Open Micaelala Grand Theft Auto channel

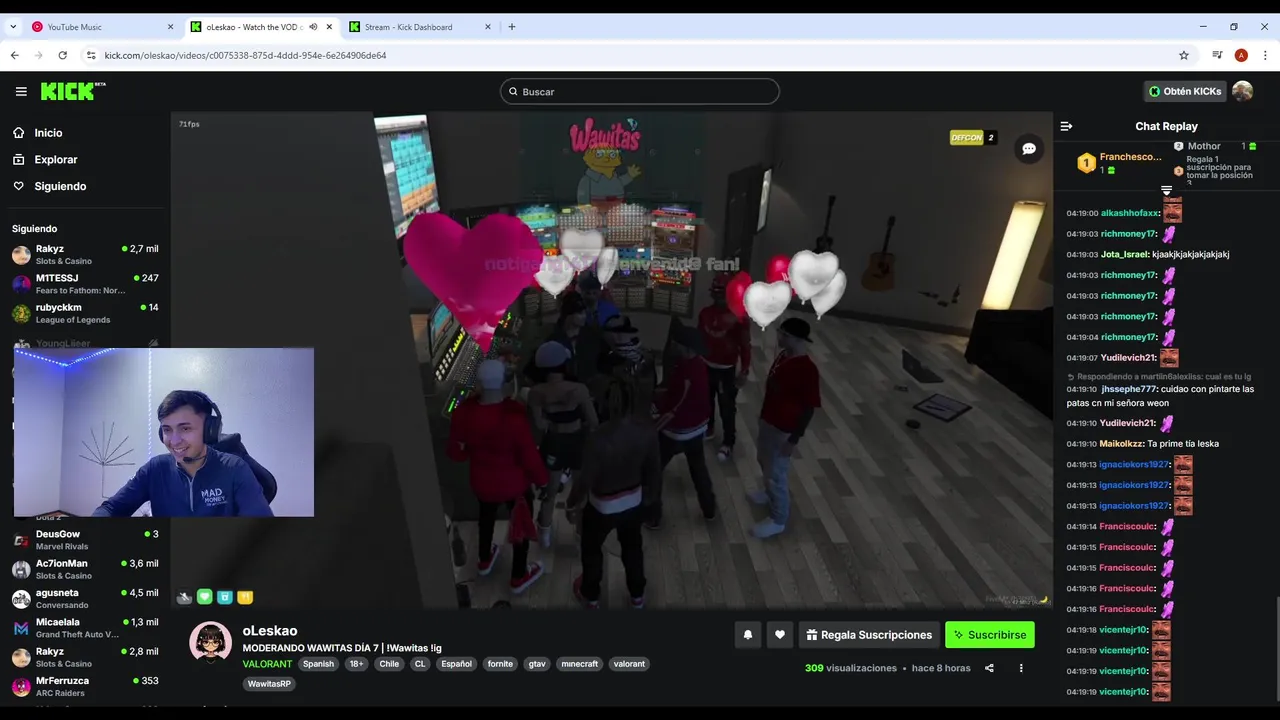click(85, 628)
